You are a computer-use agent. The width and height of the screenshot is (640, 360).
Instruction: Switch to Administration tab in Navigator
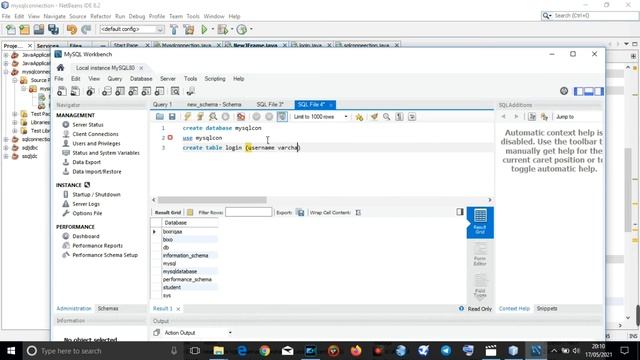[74, 309]
